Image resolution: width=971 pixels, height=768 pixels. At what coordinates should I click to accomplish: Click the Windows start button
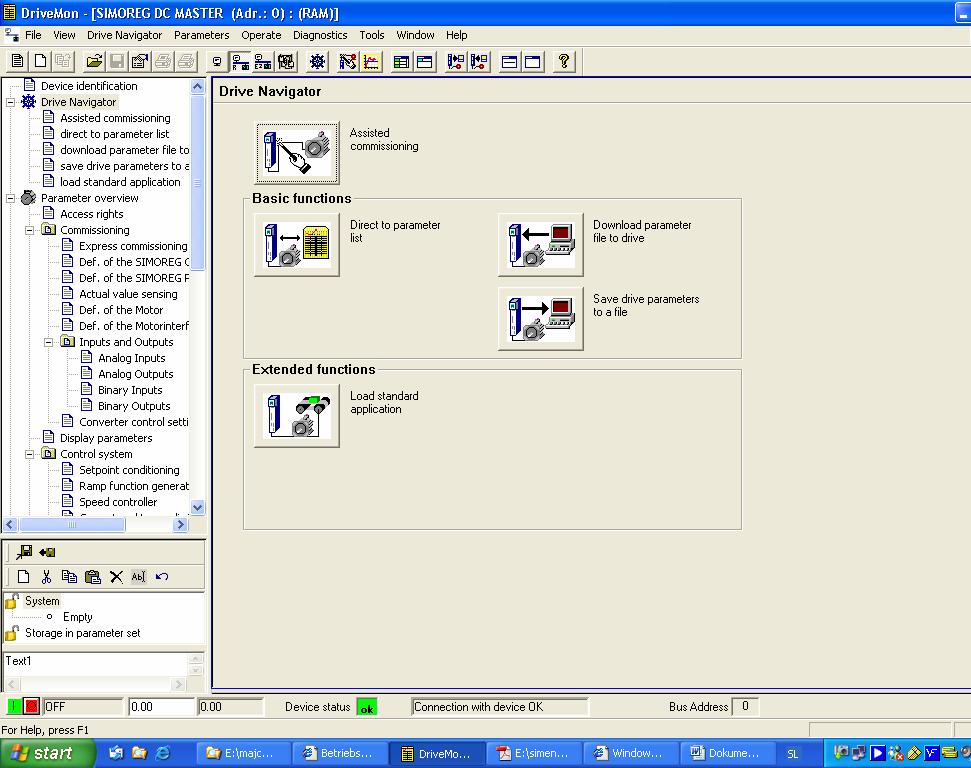[x=48, y=753]
